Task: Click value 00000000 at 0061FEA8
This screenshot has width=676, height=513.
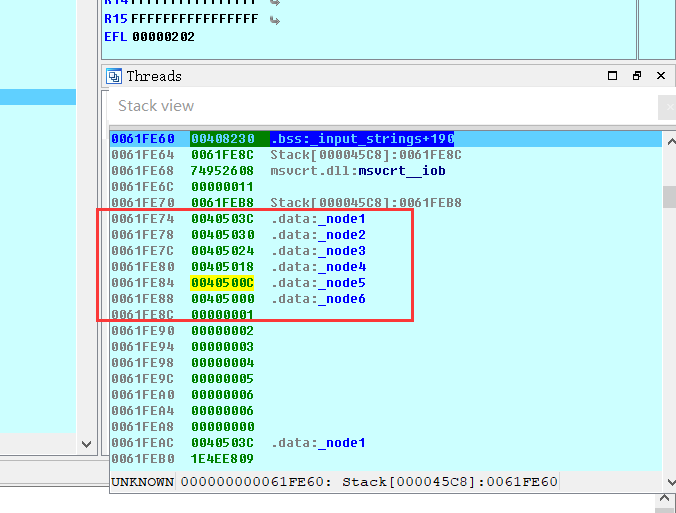Action: click(x=222, y=427)
